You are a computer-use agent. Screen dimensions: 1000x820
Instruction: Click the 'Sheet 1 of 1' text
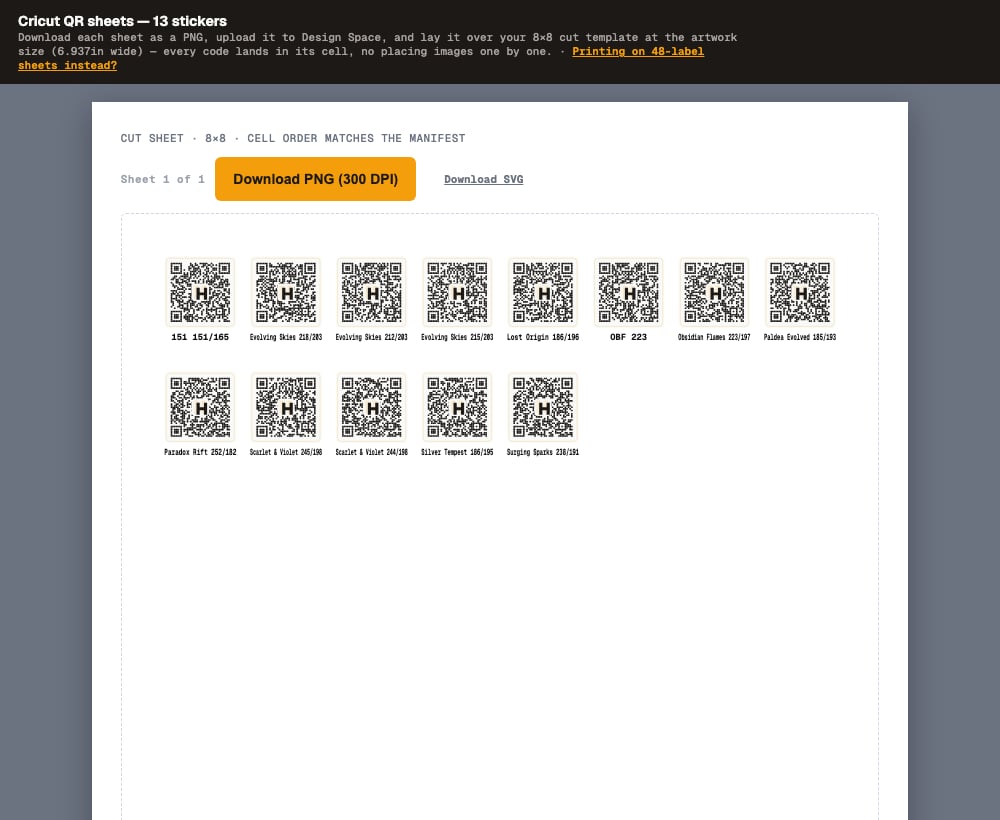click(163, 179)
